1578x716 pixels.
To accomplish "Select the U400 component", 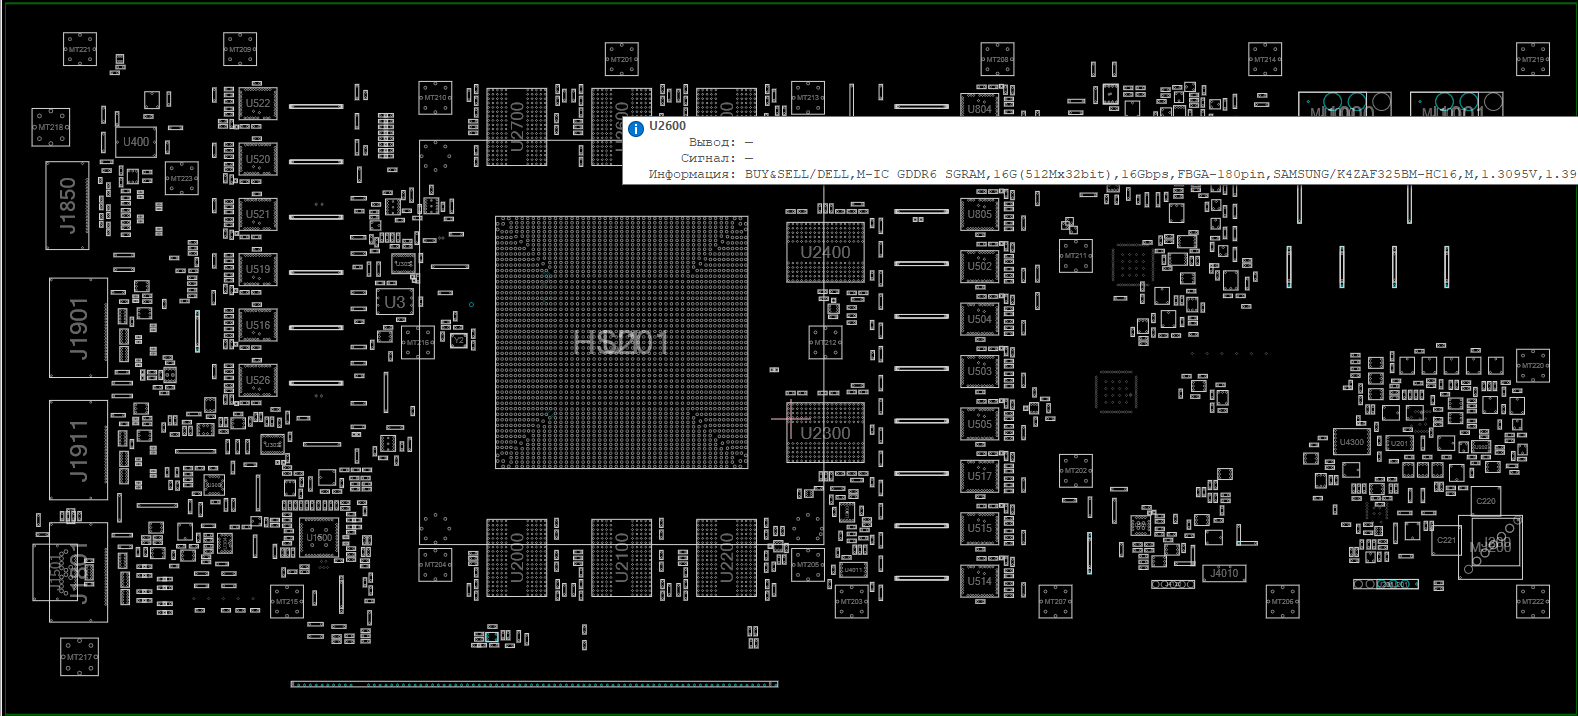I will click(136, 142).
